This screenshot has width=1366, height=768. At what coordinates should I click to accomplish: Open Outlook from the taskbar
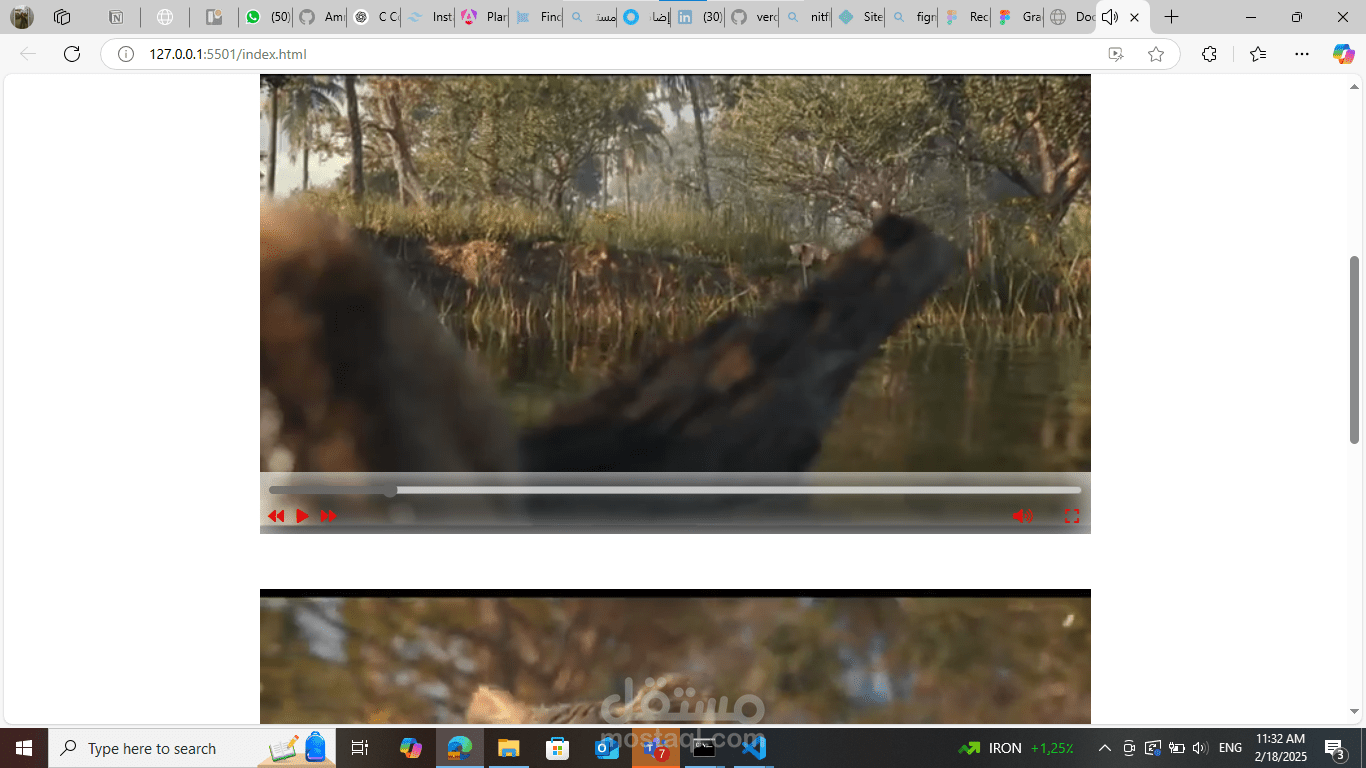click(x=607, y=748)
